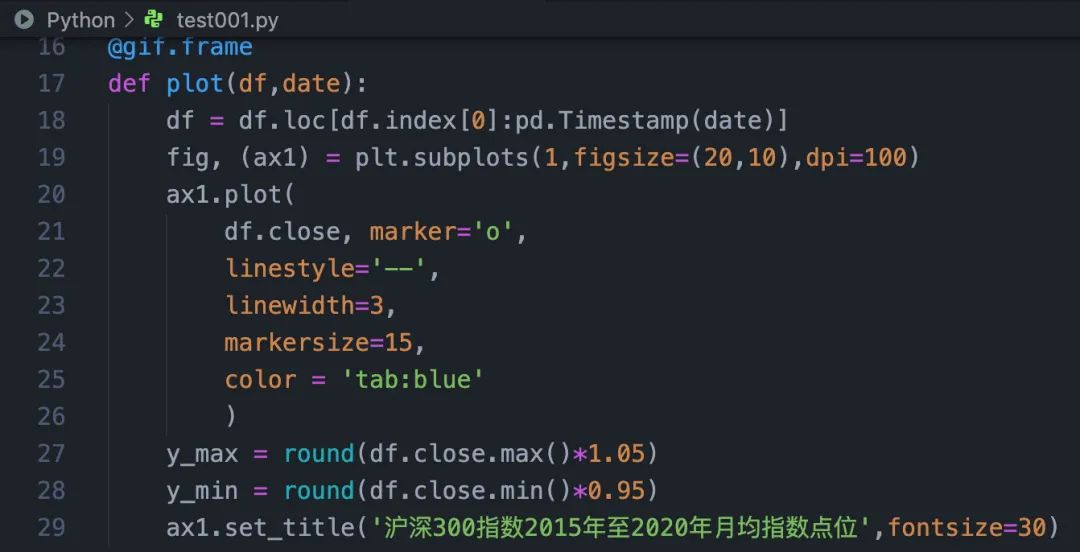
Task: Select line number 24 in the gutter
Action: click(51, 343)
